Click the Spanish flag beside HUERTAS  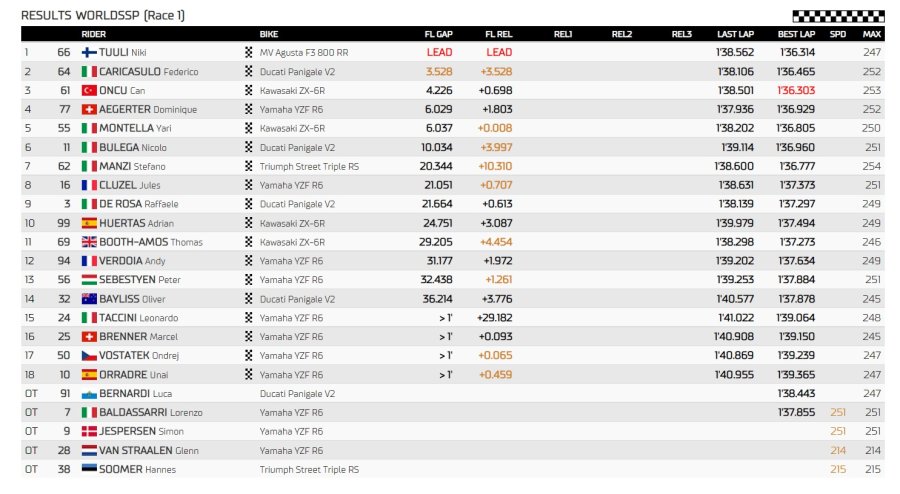pyautogui.click(x=89, y=223)
